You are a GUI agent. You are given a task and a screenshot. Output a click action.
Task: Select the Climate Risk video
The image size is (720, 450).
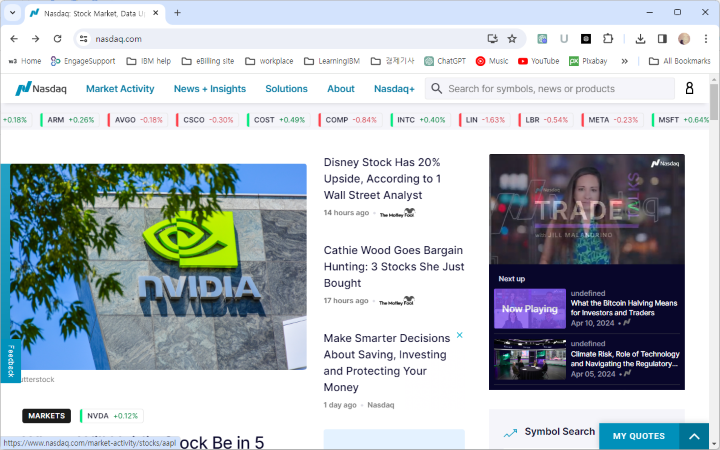[x=587, y=359]
